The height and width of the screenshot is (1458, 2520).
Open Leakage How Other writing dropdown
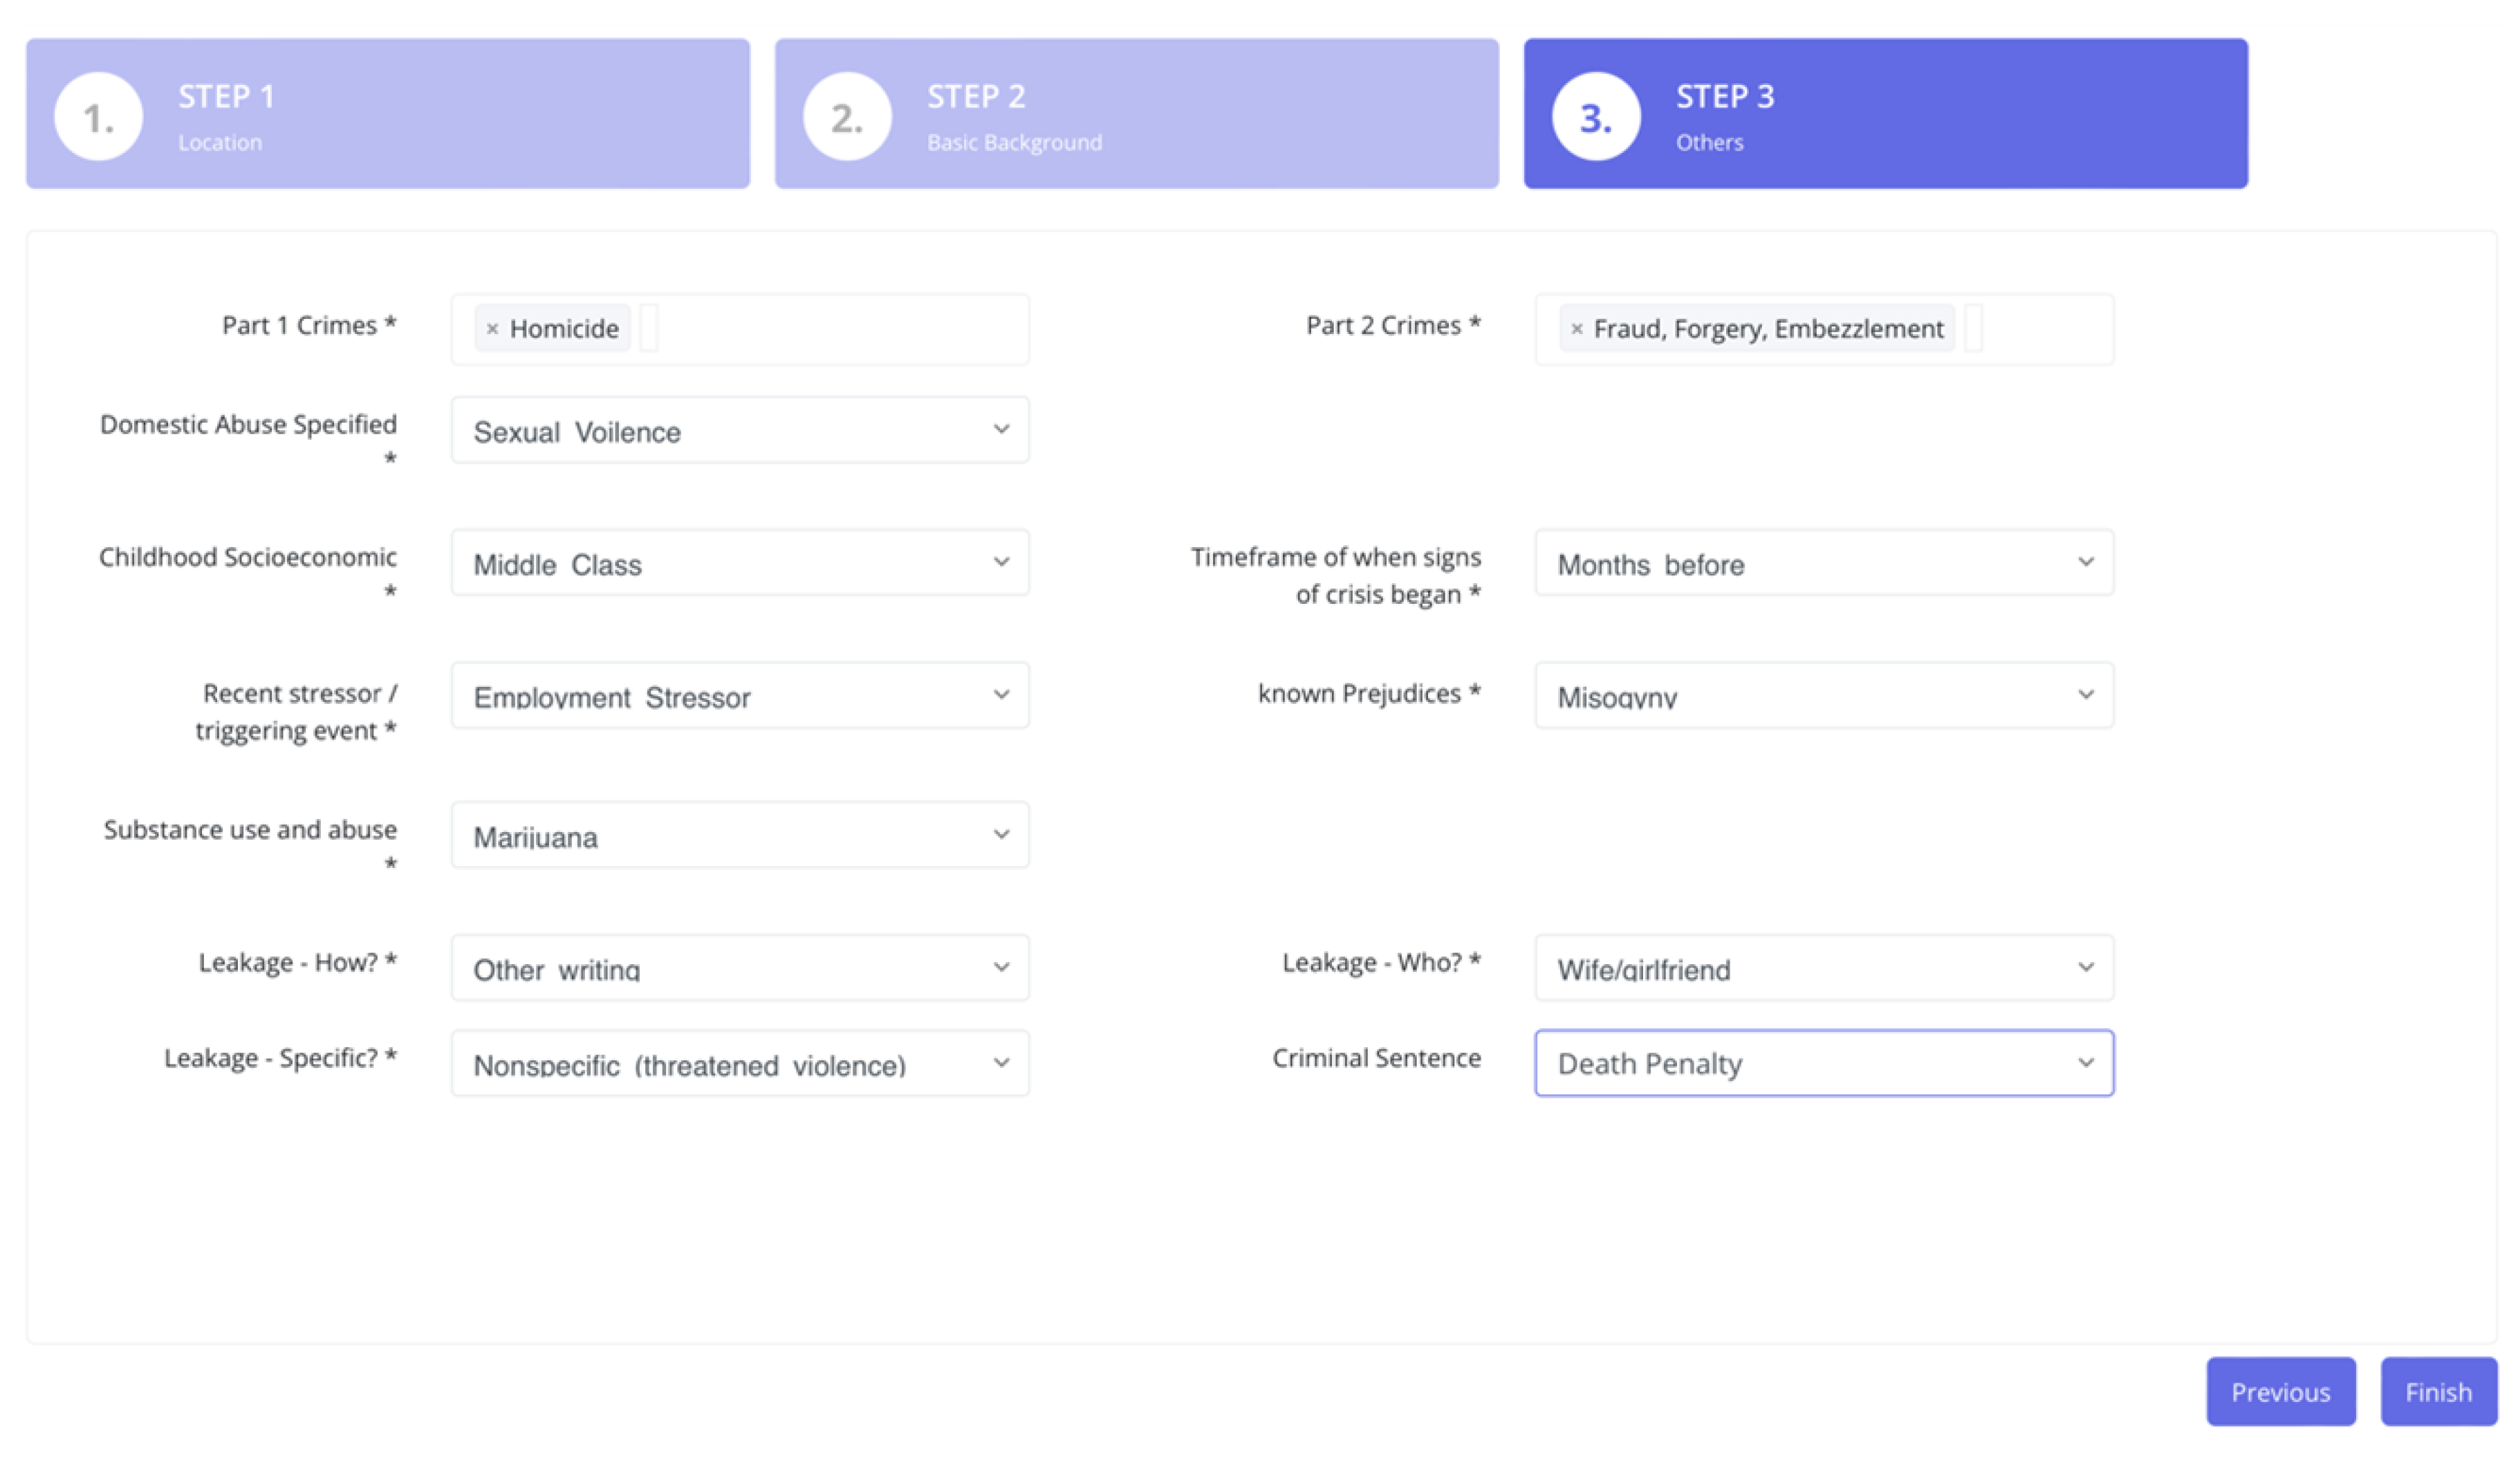740,968
